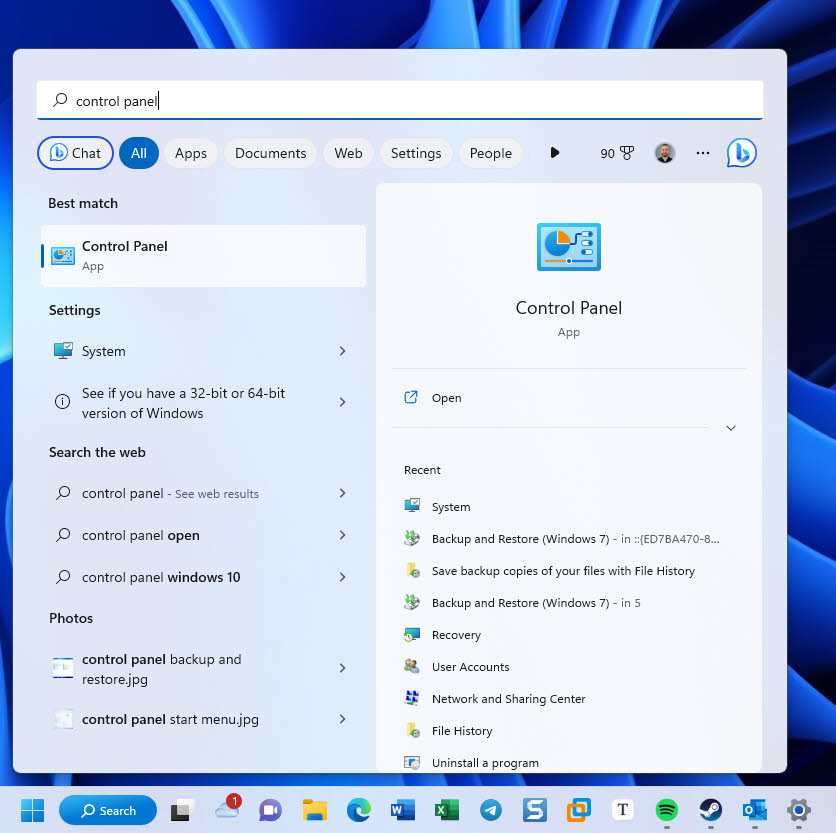Image resolution: width=836 pixels, height=833 pixels.
Task: Expand 32-bit or 64-bit result arrow
Action: (342, 402)
